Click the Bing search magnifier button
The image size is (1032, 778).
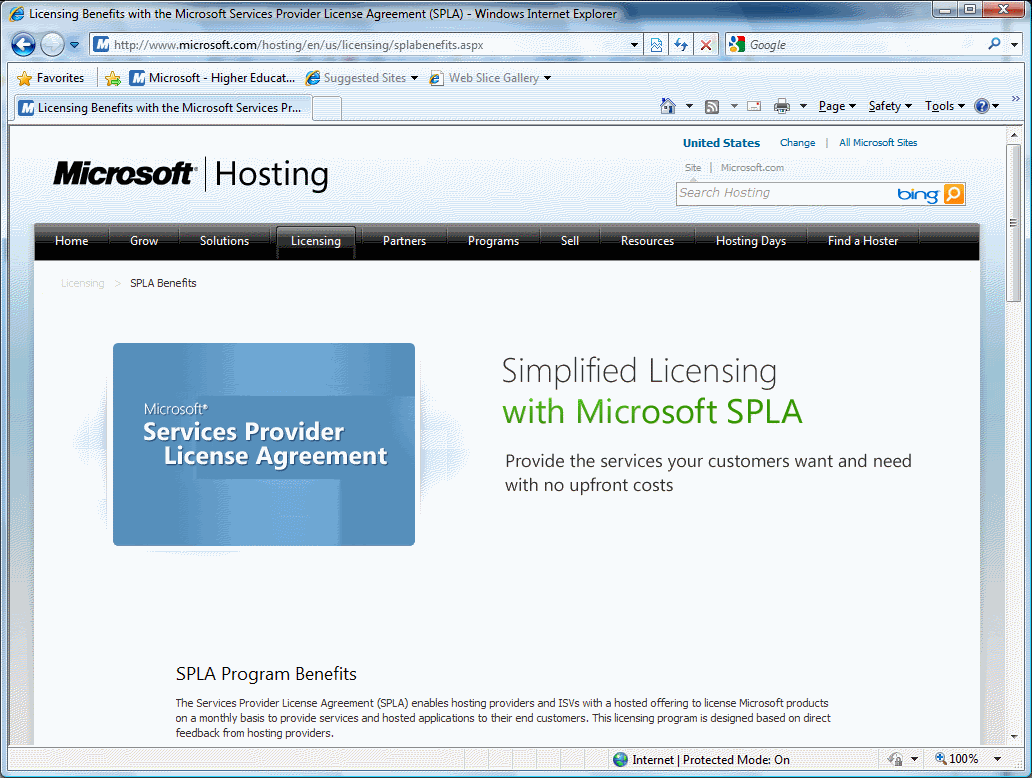point(954,194)
